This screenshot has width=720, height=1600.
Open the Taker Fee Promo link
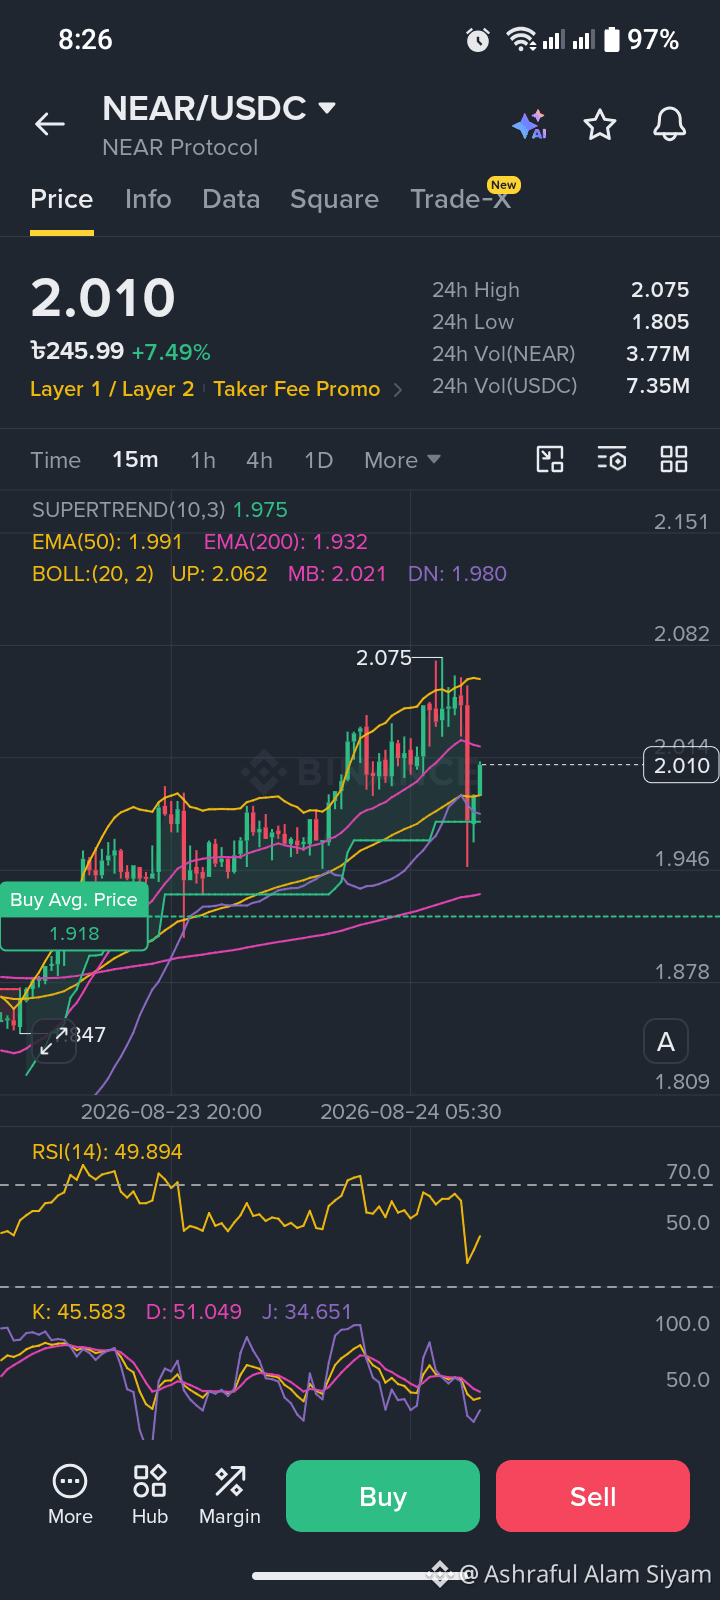[x=297, y=389]
